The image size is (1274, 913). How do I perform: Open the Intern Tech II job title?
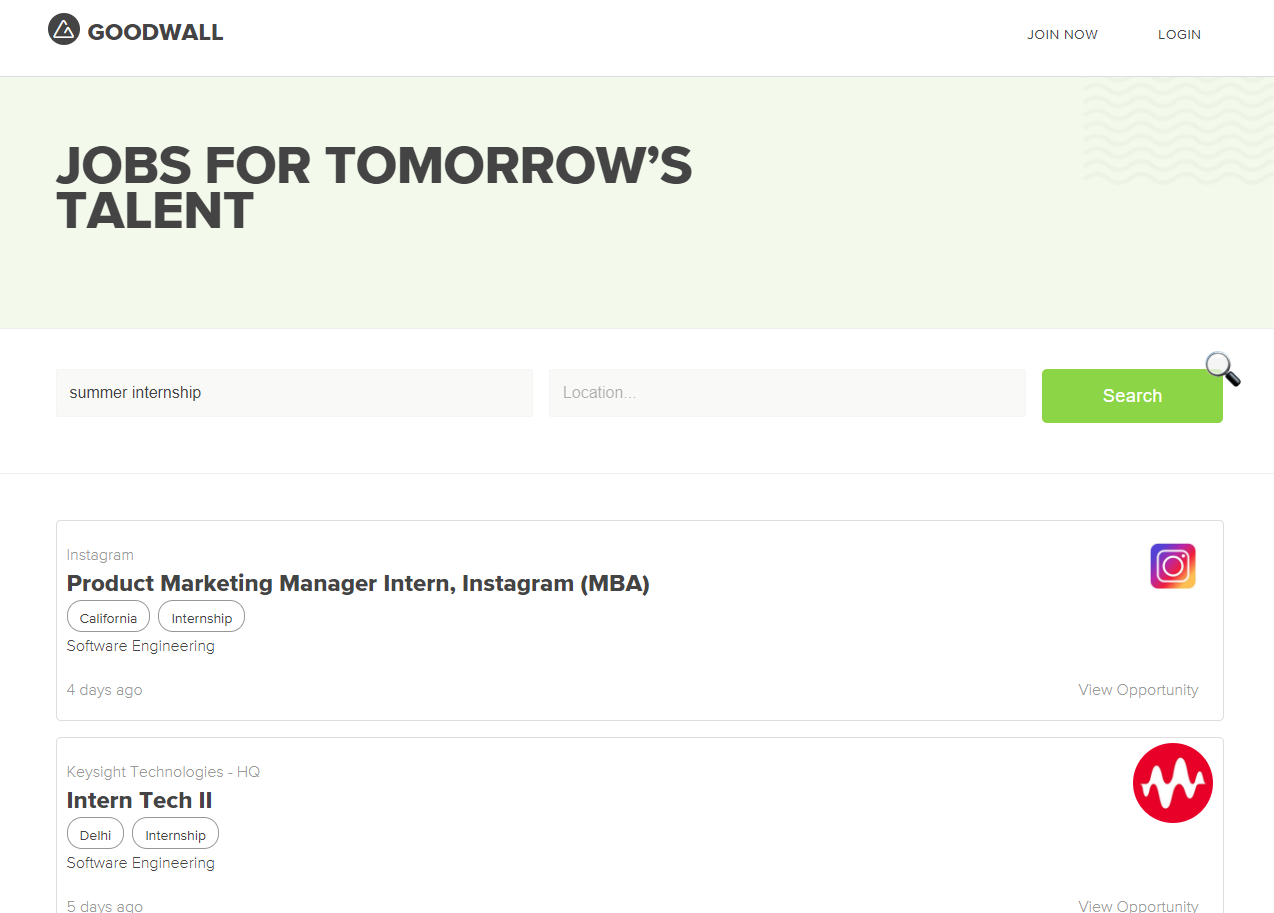[x=139, y=800]
